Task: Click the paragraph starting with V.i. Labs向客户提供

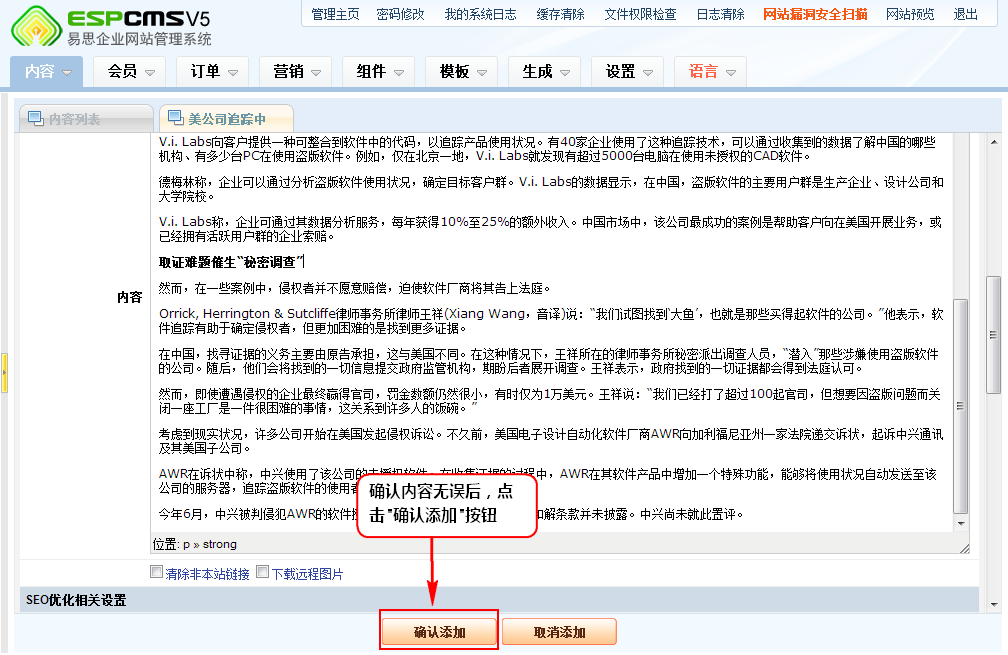Action: click(x=547, y=149)
